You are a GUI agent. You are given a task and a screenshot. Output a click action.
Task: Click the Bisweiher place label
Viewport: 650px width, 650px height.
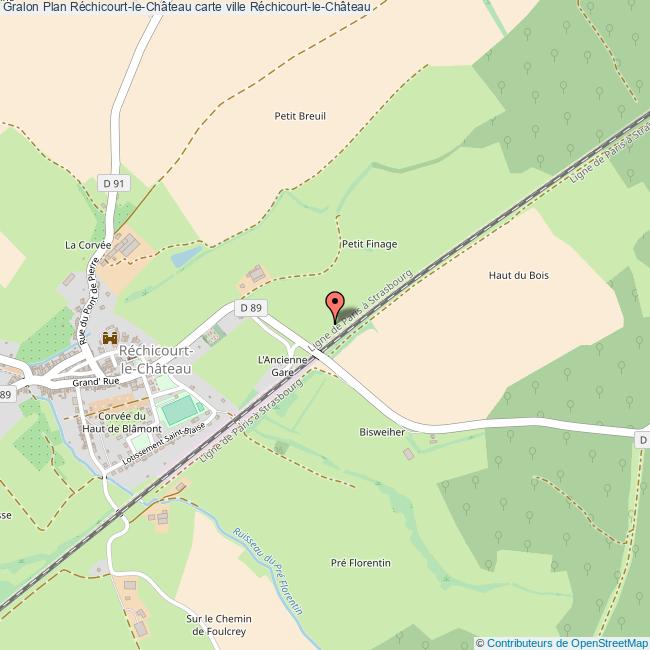(382, 432)
